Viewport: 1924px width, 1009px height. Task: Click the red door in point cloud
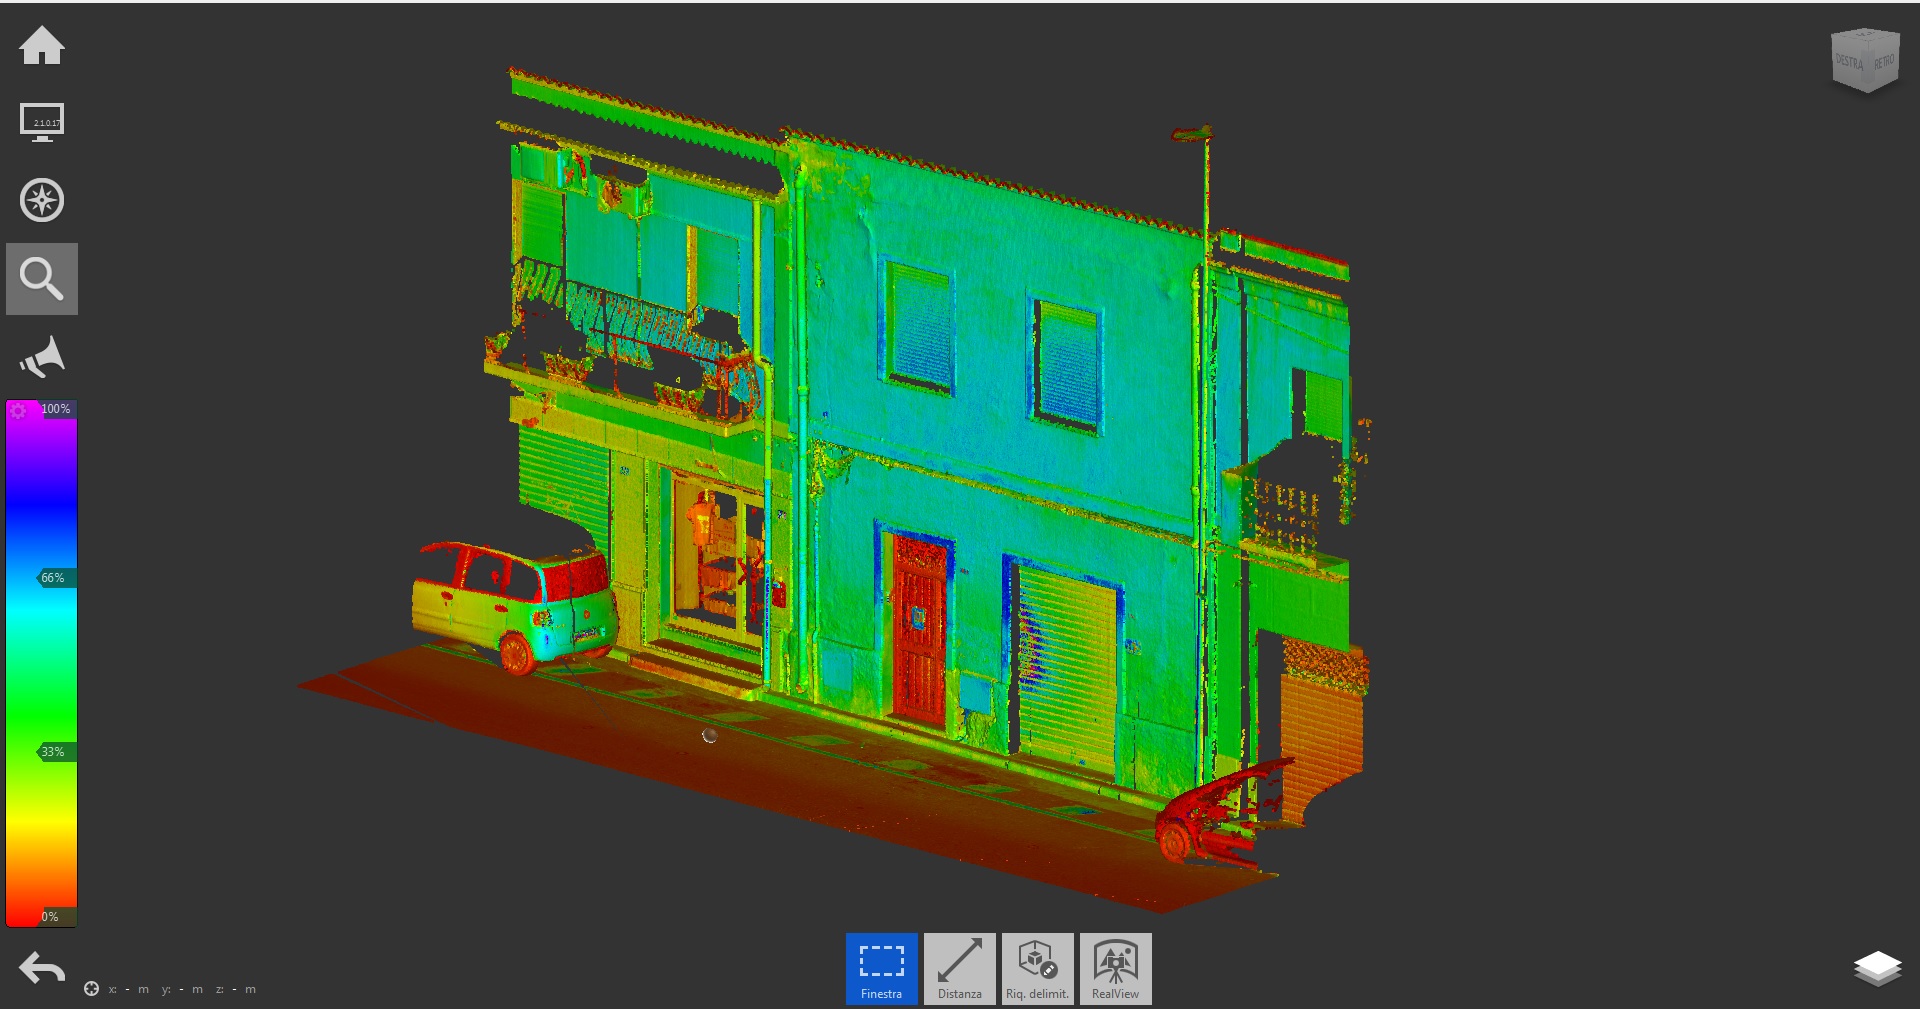919,628
